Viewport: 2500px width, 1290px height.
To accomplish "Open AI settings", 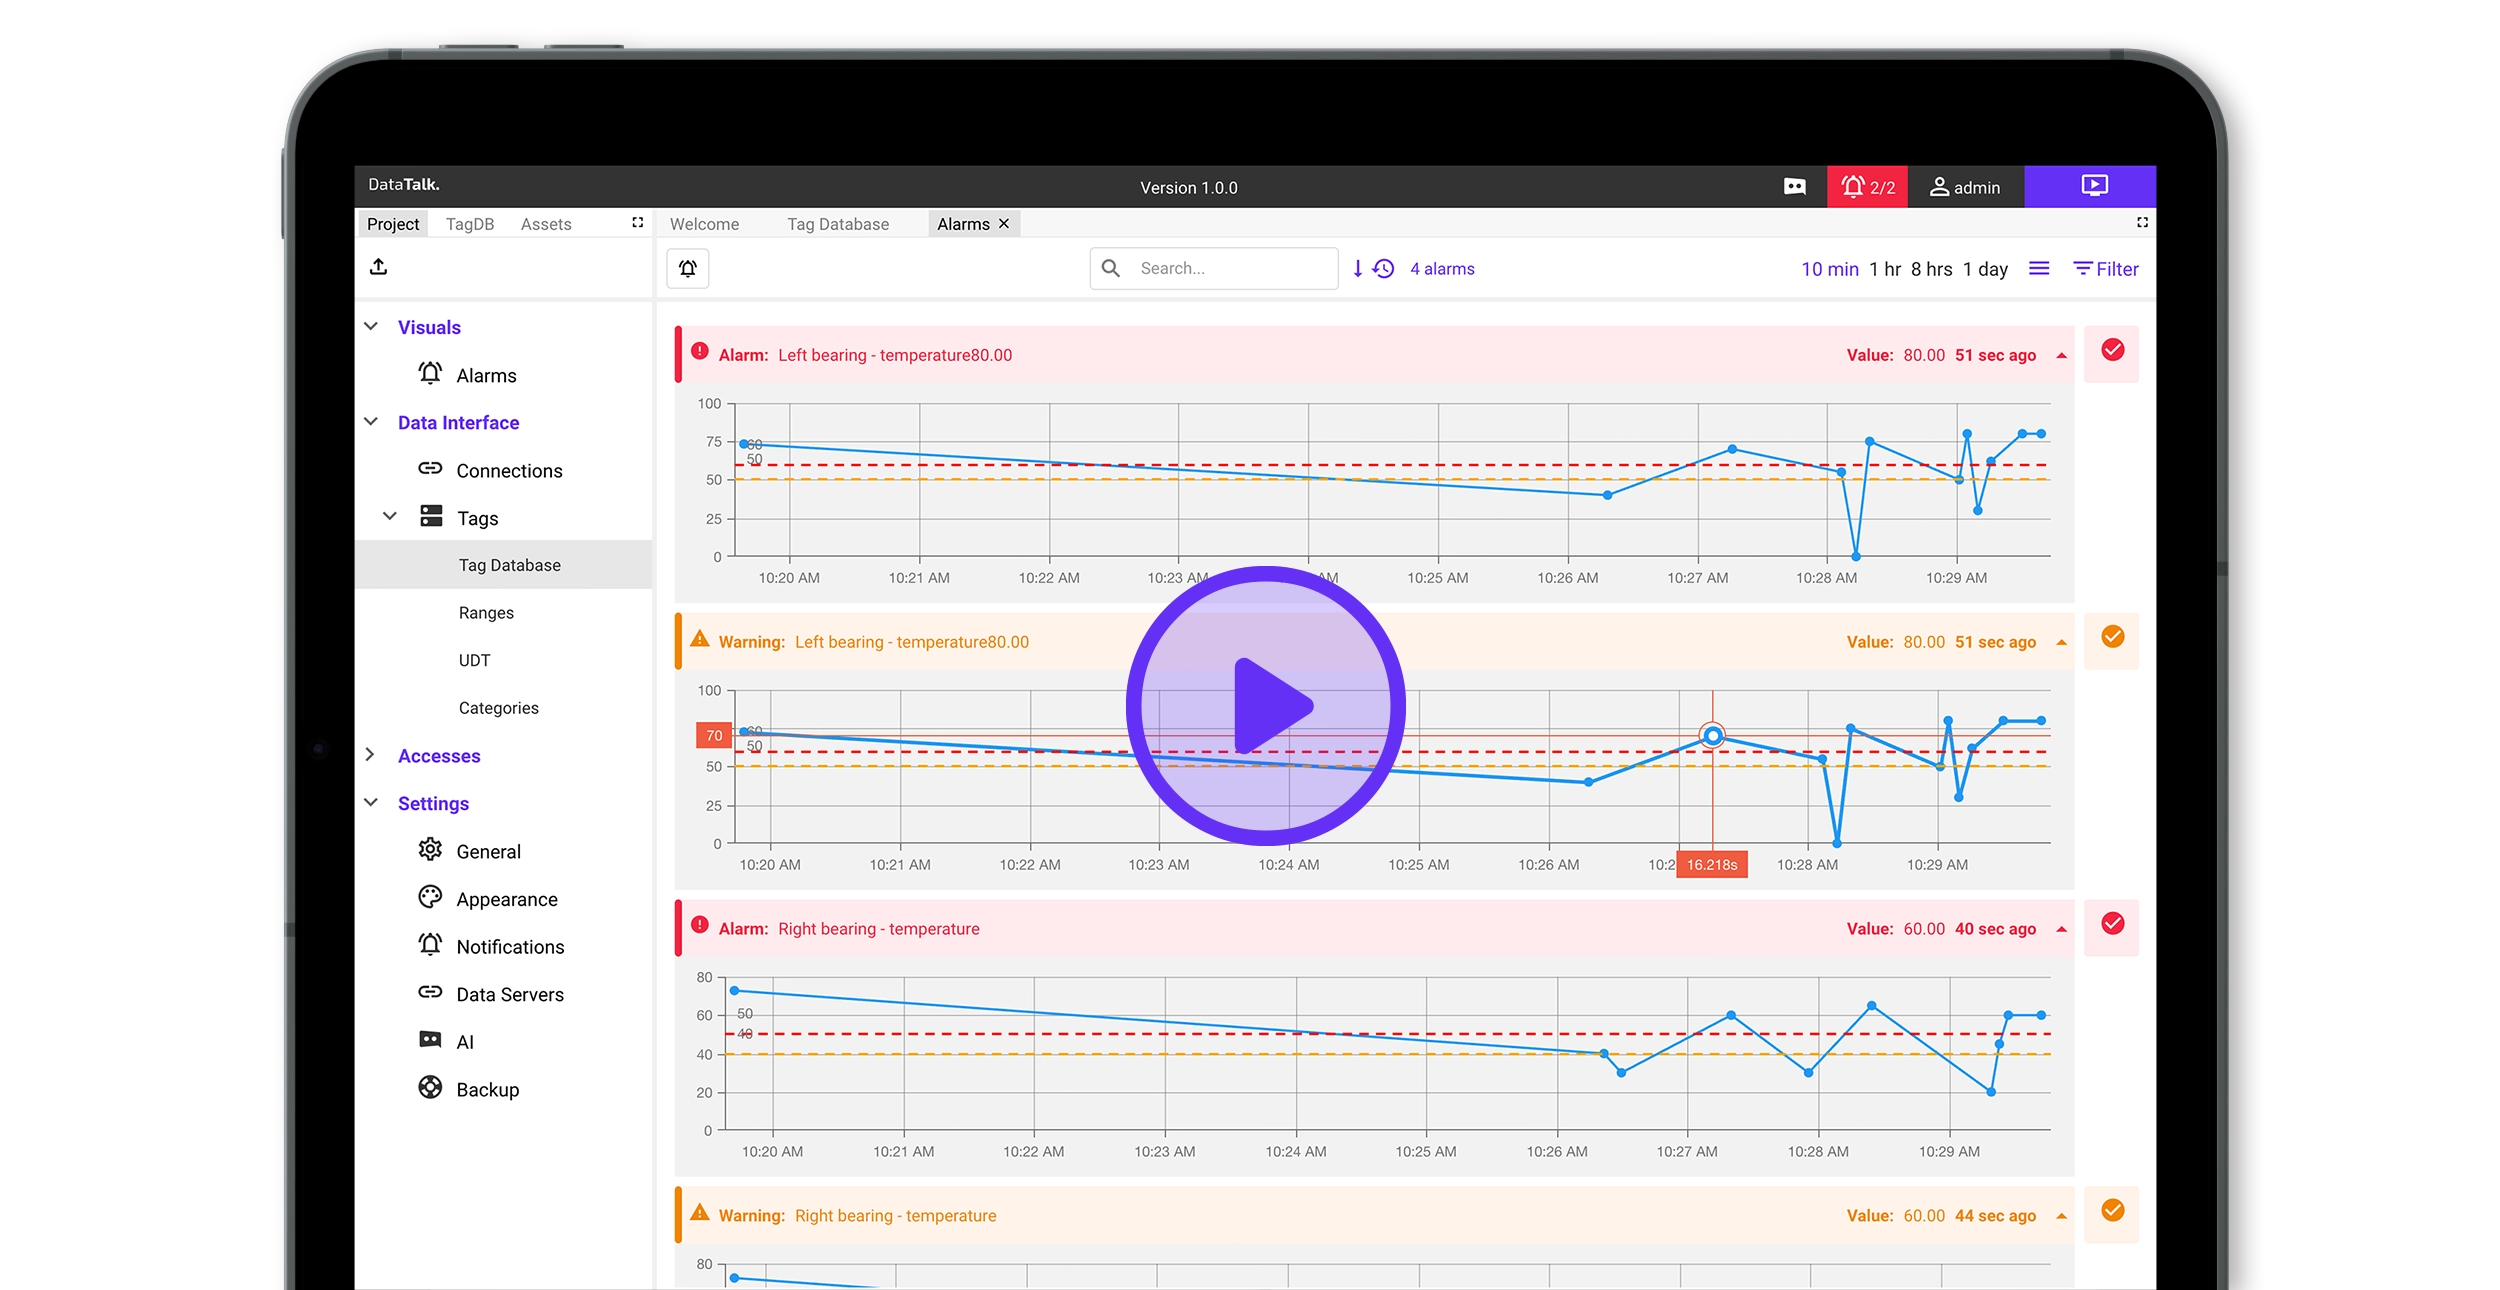I will (446, 1041).
